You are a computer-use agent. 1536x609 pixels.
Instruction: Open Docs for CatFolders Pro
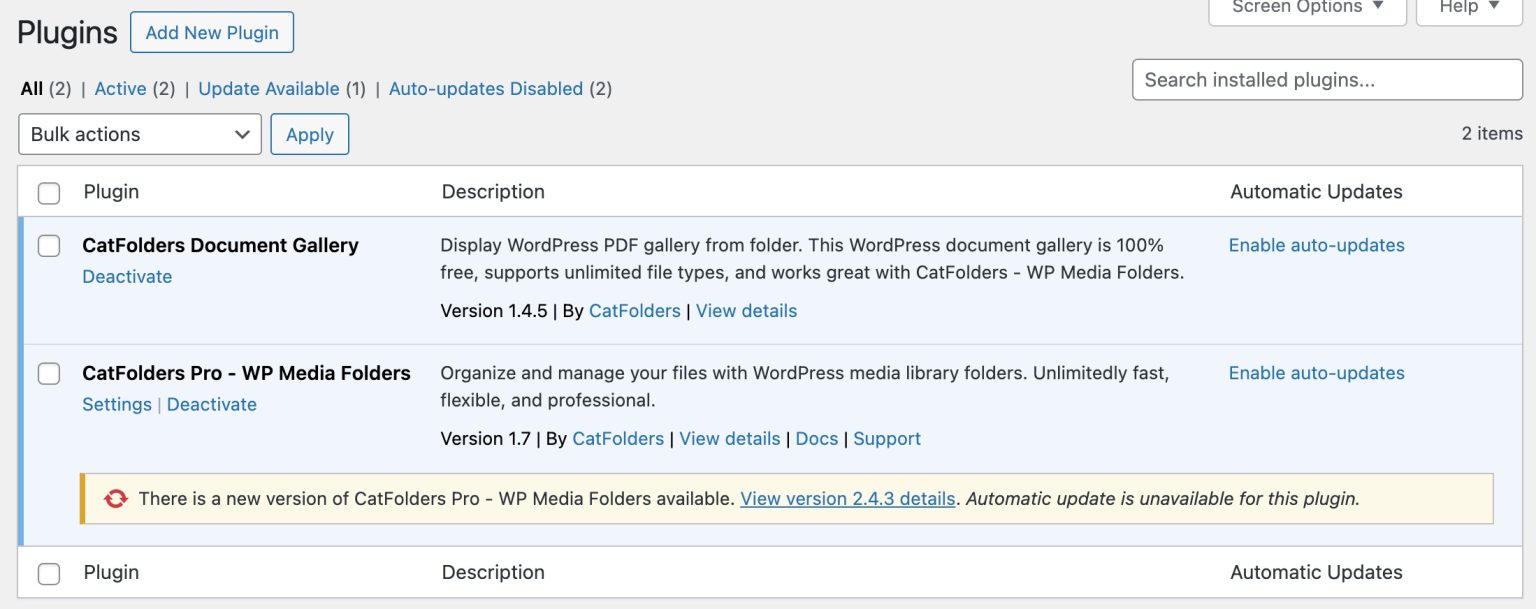816,438
